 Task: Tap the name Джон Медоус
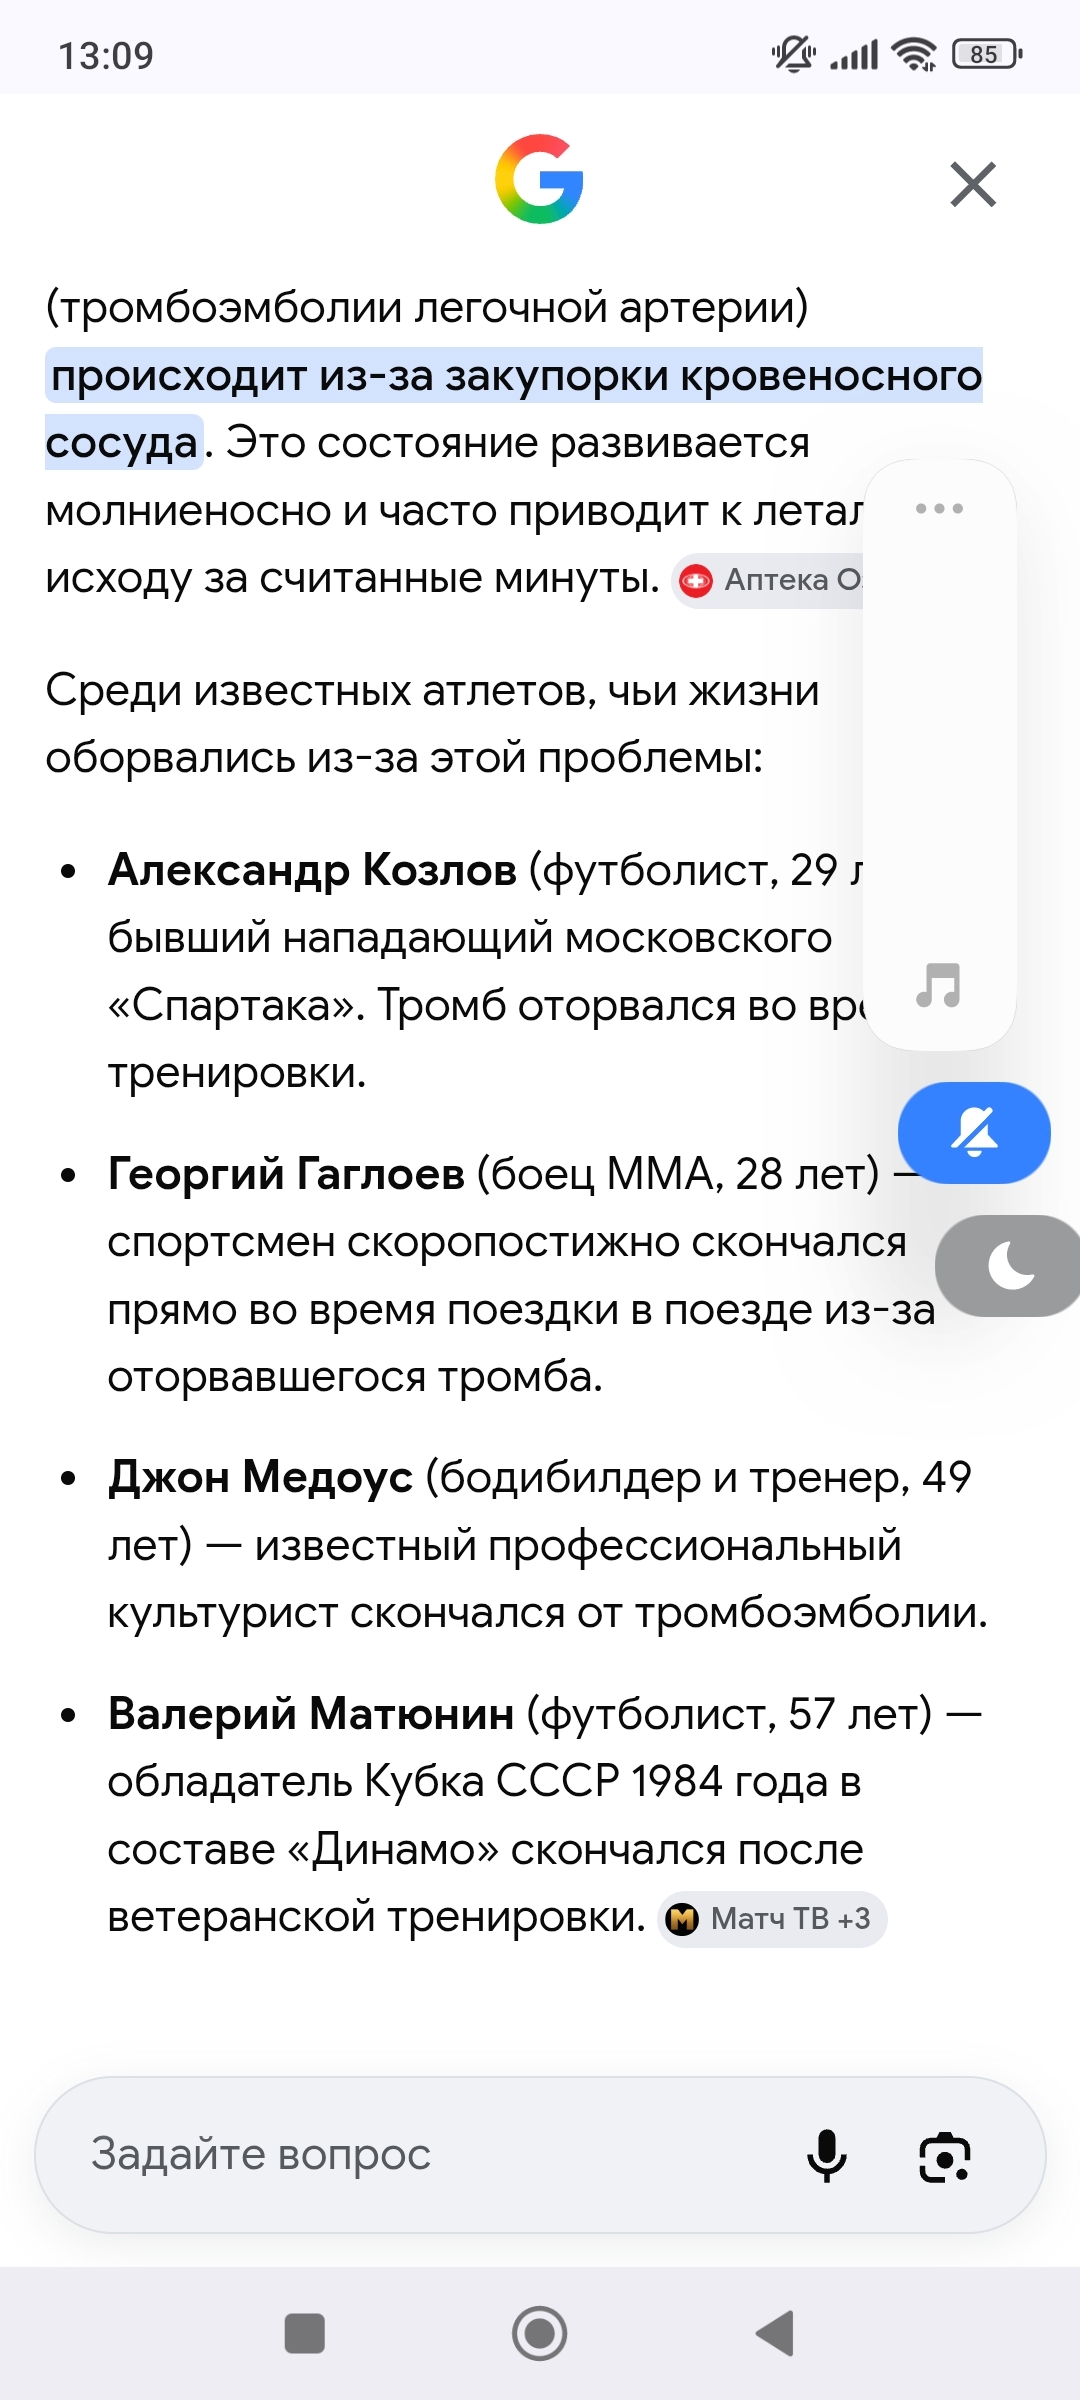[260, 1477]
